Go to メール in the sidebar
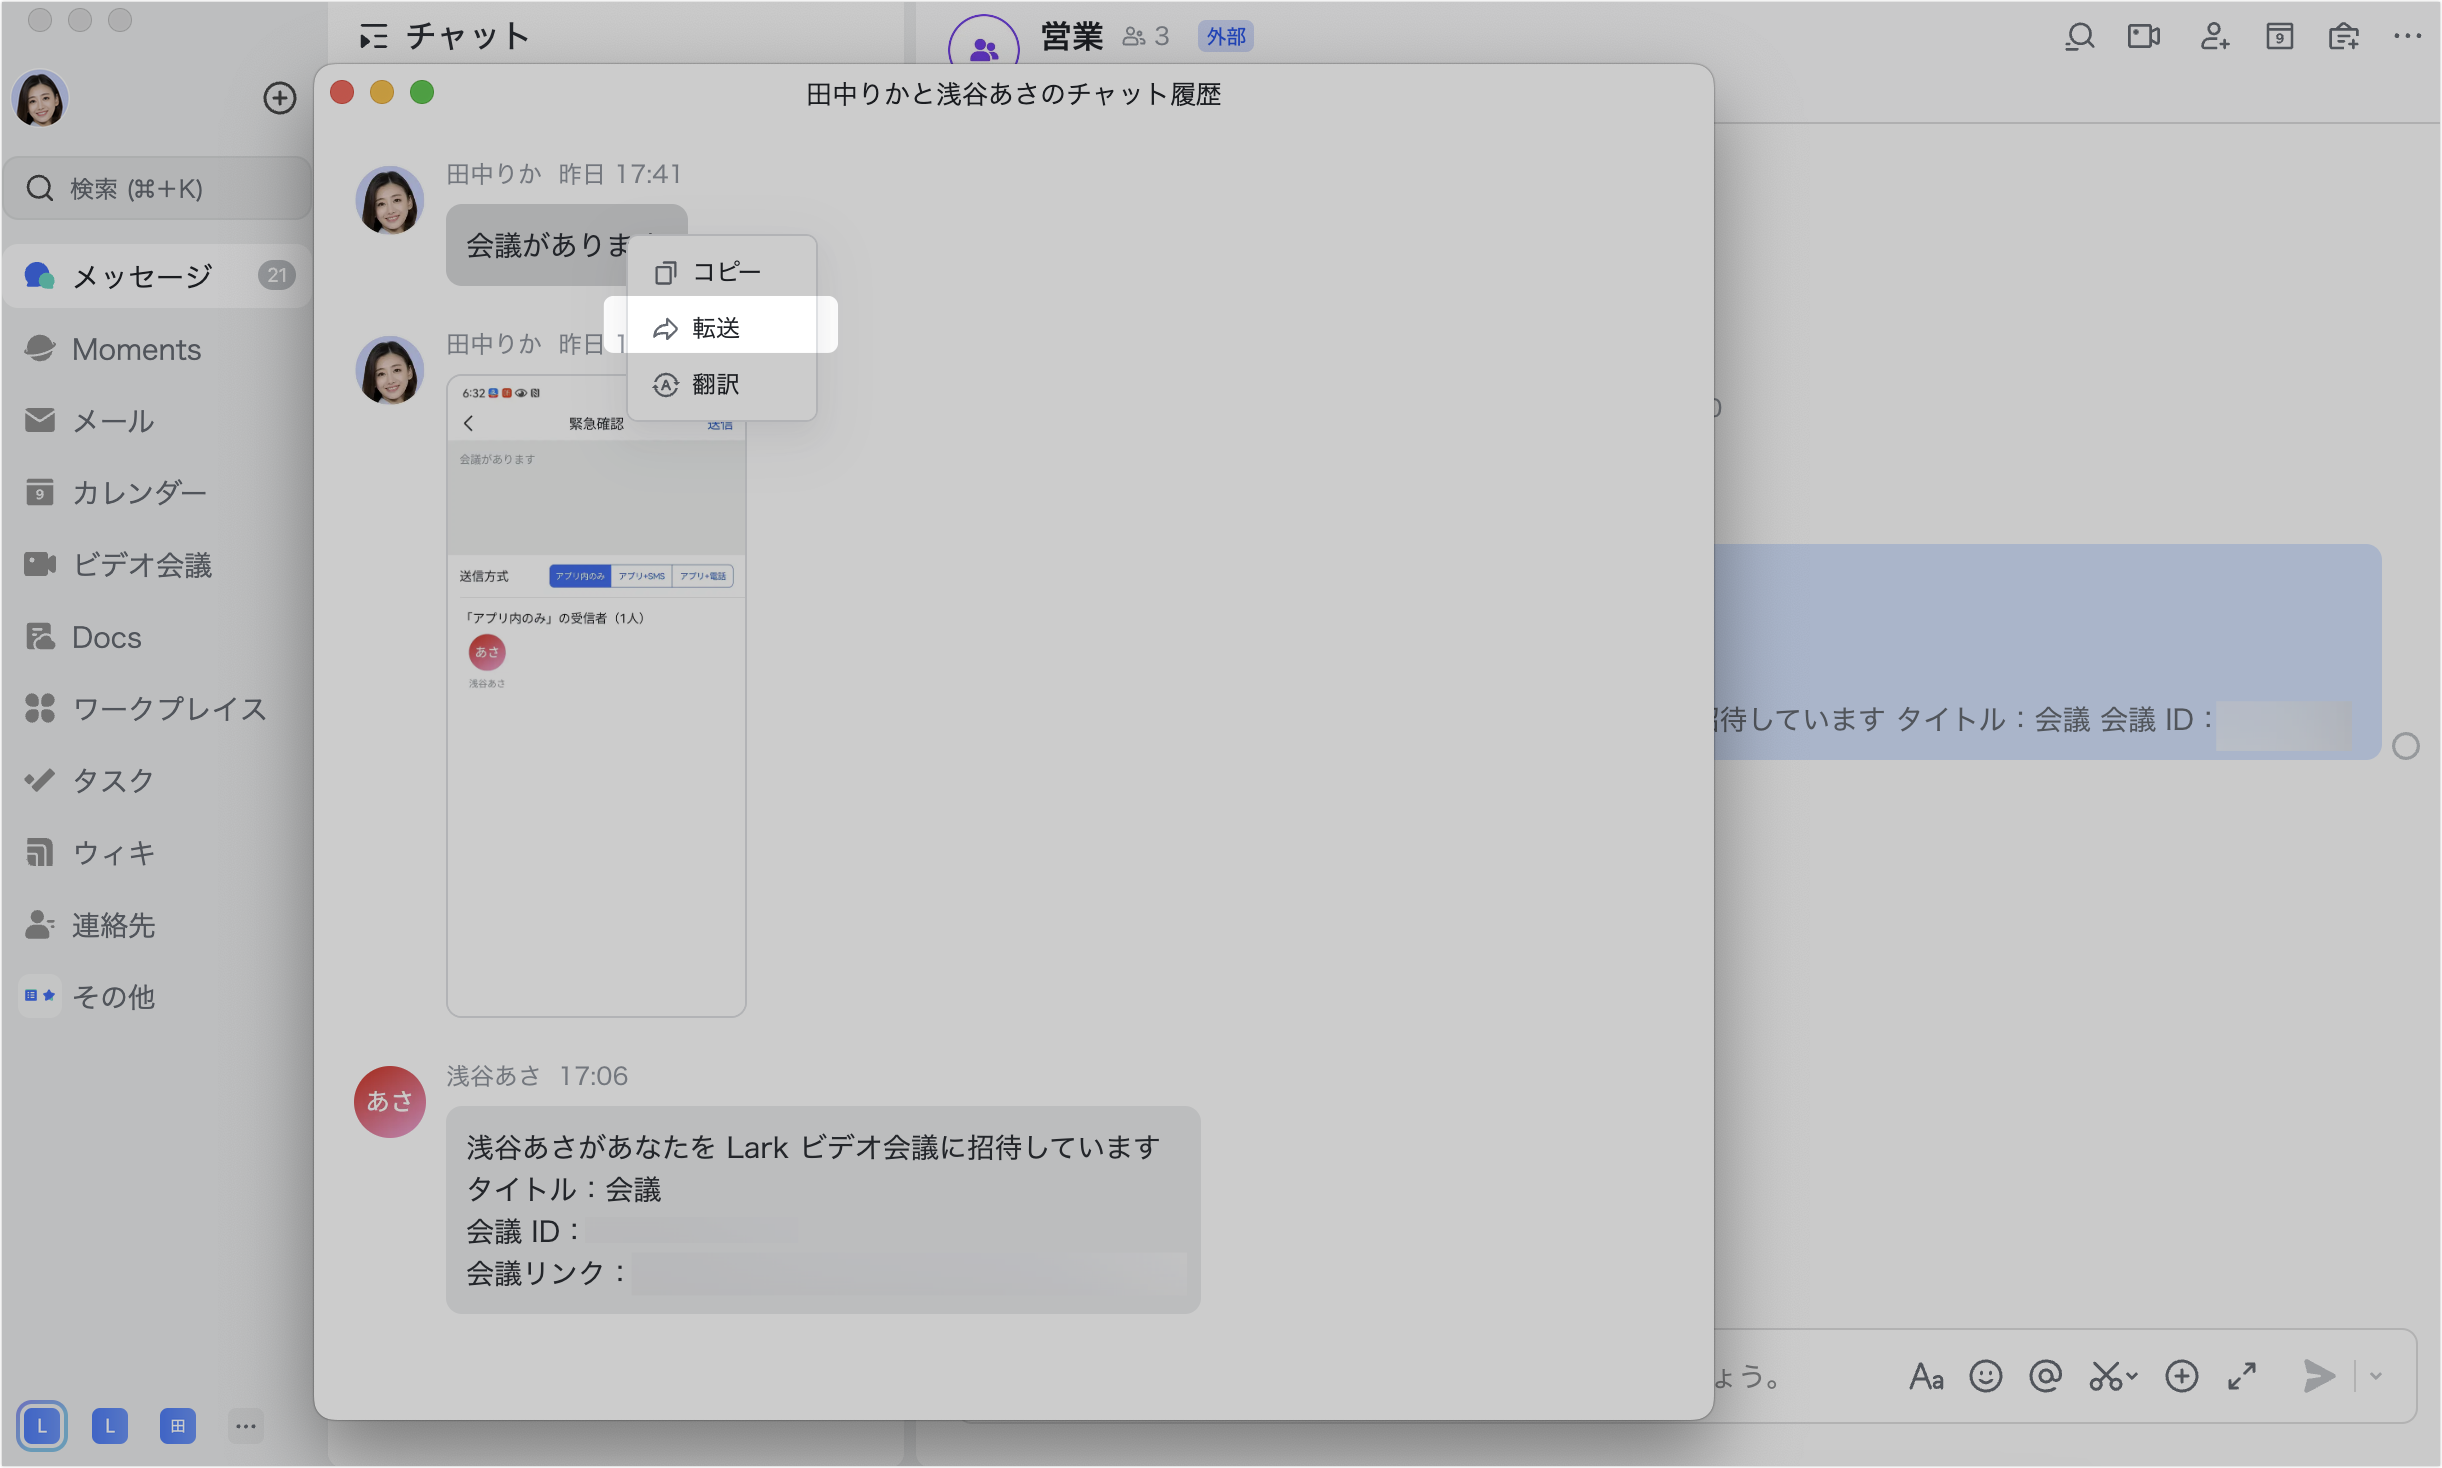This screenshot has width=2442, height=1468. 158,421
